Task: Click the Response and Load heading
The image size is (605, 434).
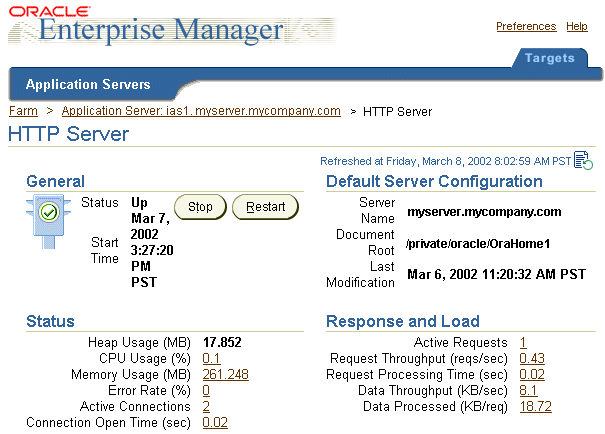Action: [403, 321]
